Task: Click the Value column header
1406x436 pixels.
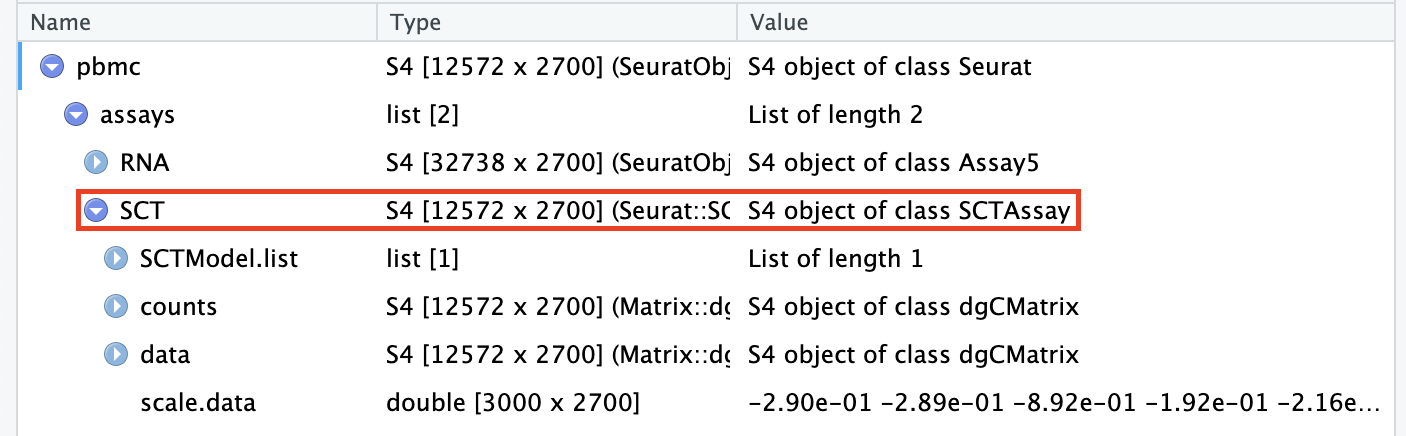Action: click(x=777, y=22)
